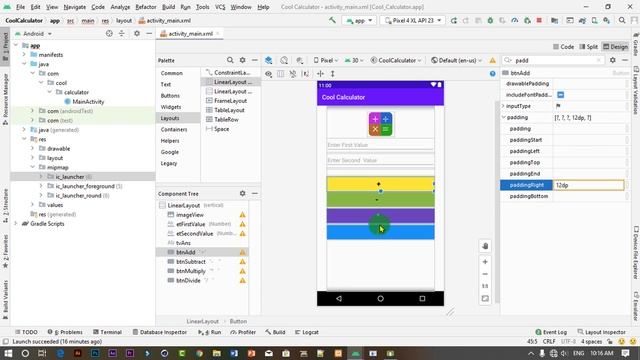Image resolution: width=640 pixels, height=360 pixels.
Task: Toggle the includeFontPadding checkbox
Action: tap(560, 95)
